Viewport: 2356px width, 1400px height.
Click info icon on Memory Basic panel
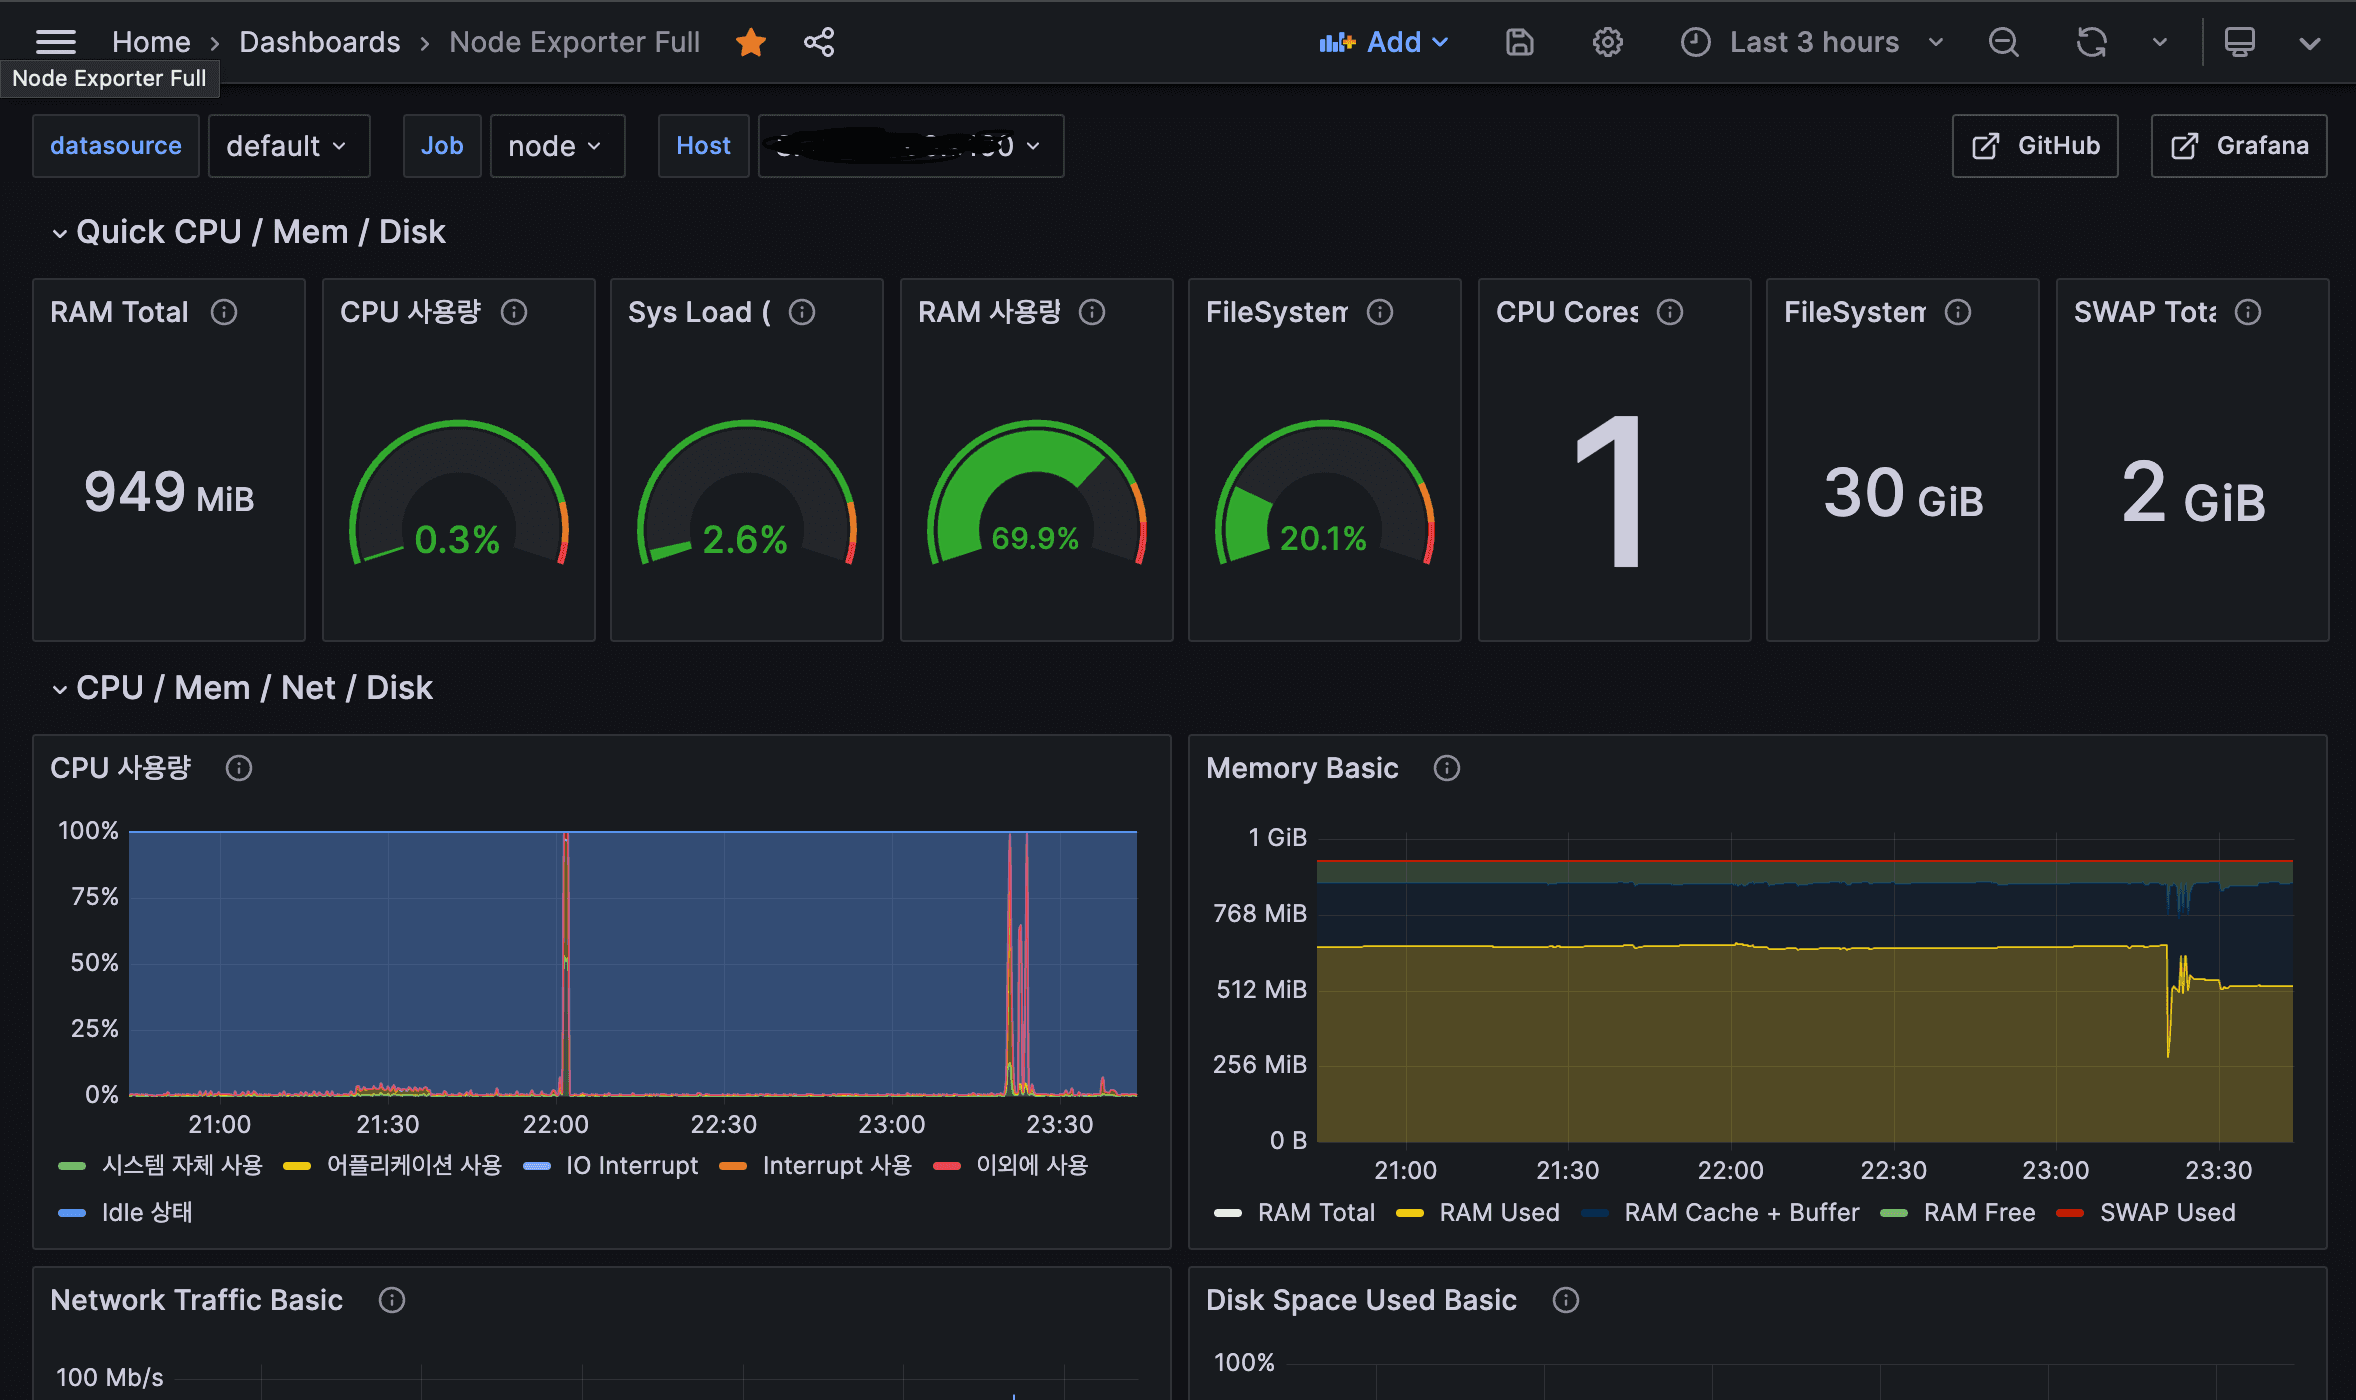1446,768
